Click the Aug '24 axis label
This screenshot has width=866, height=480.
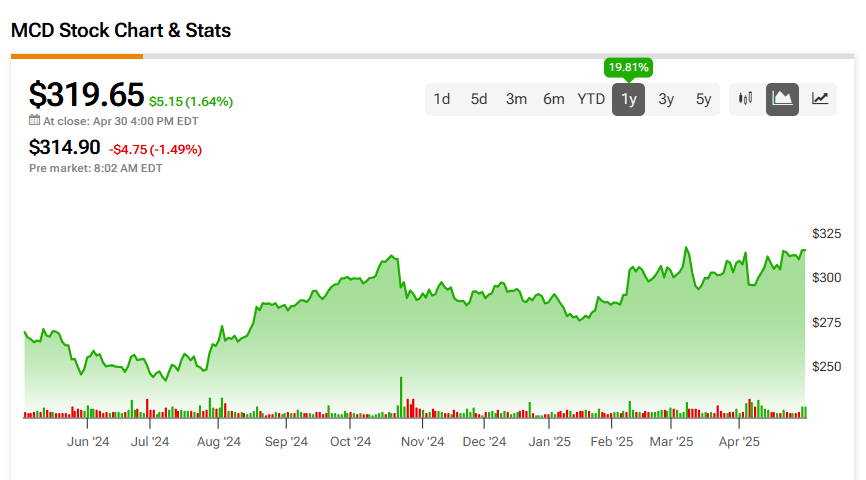point(219,442)
